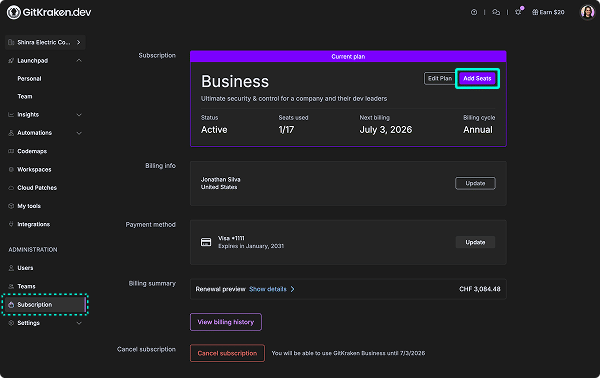Screen dimensions: 600x378
Task: Click the renewal amount CHF 3,084.48
Action: pyautogui.click(x=480, y=289)
